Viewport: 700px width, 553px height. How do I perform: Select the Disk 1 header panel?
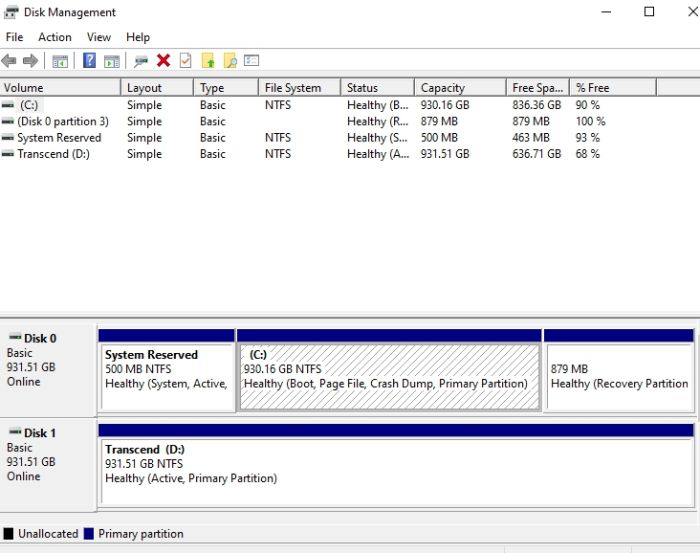48,465
